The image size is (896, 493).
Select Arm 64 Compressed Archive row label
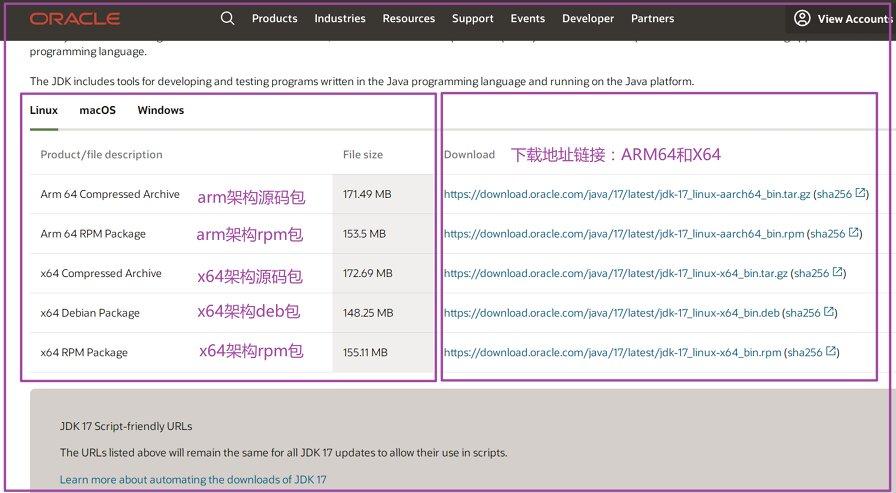(x=110, y=194)
